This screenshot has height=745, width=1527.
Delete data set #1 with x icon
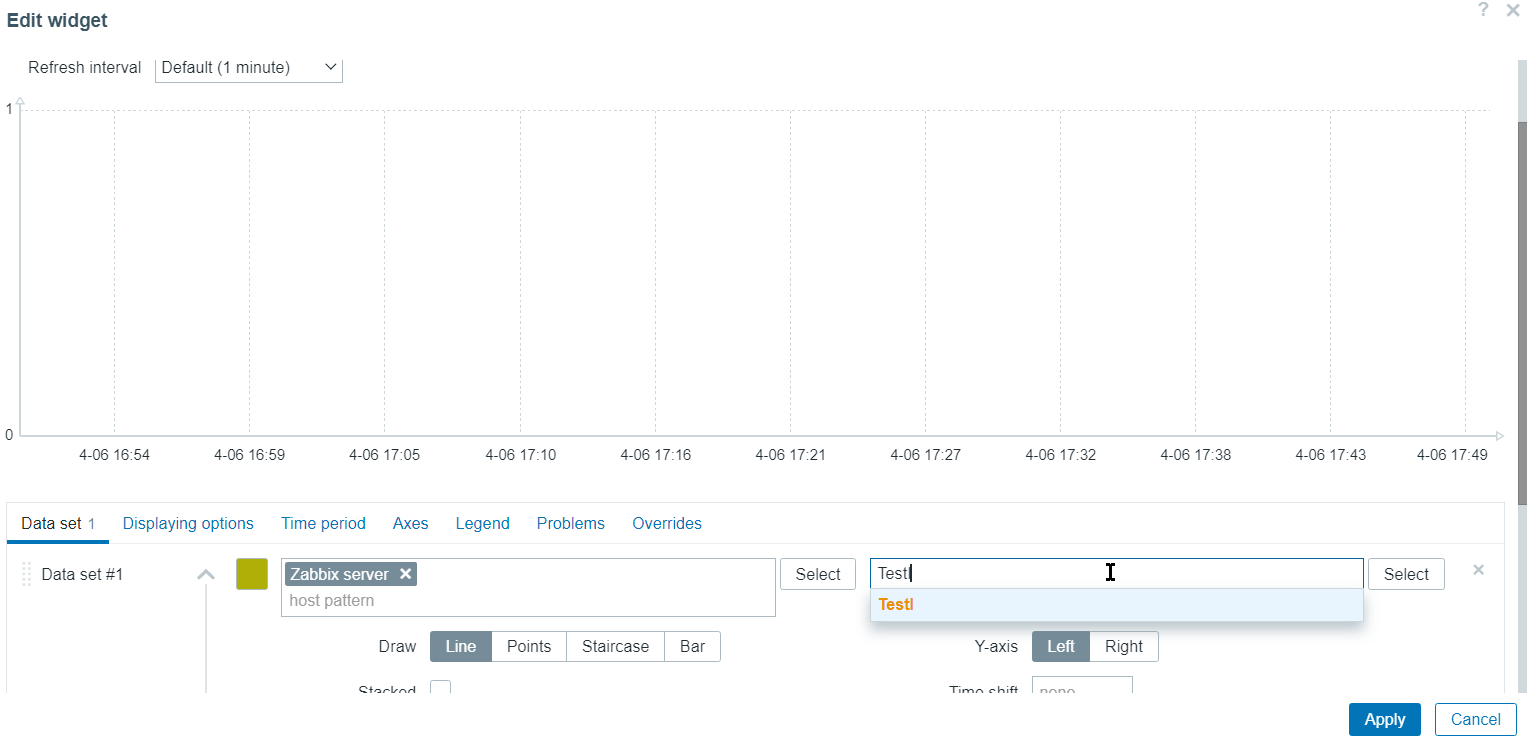(1478, 570)
